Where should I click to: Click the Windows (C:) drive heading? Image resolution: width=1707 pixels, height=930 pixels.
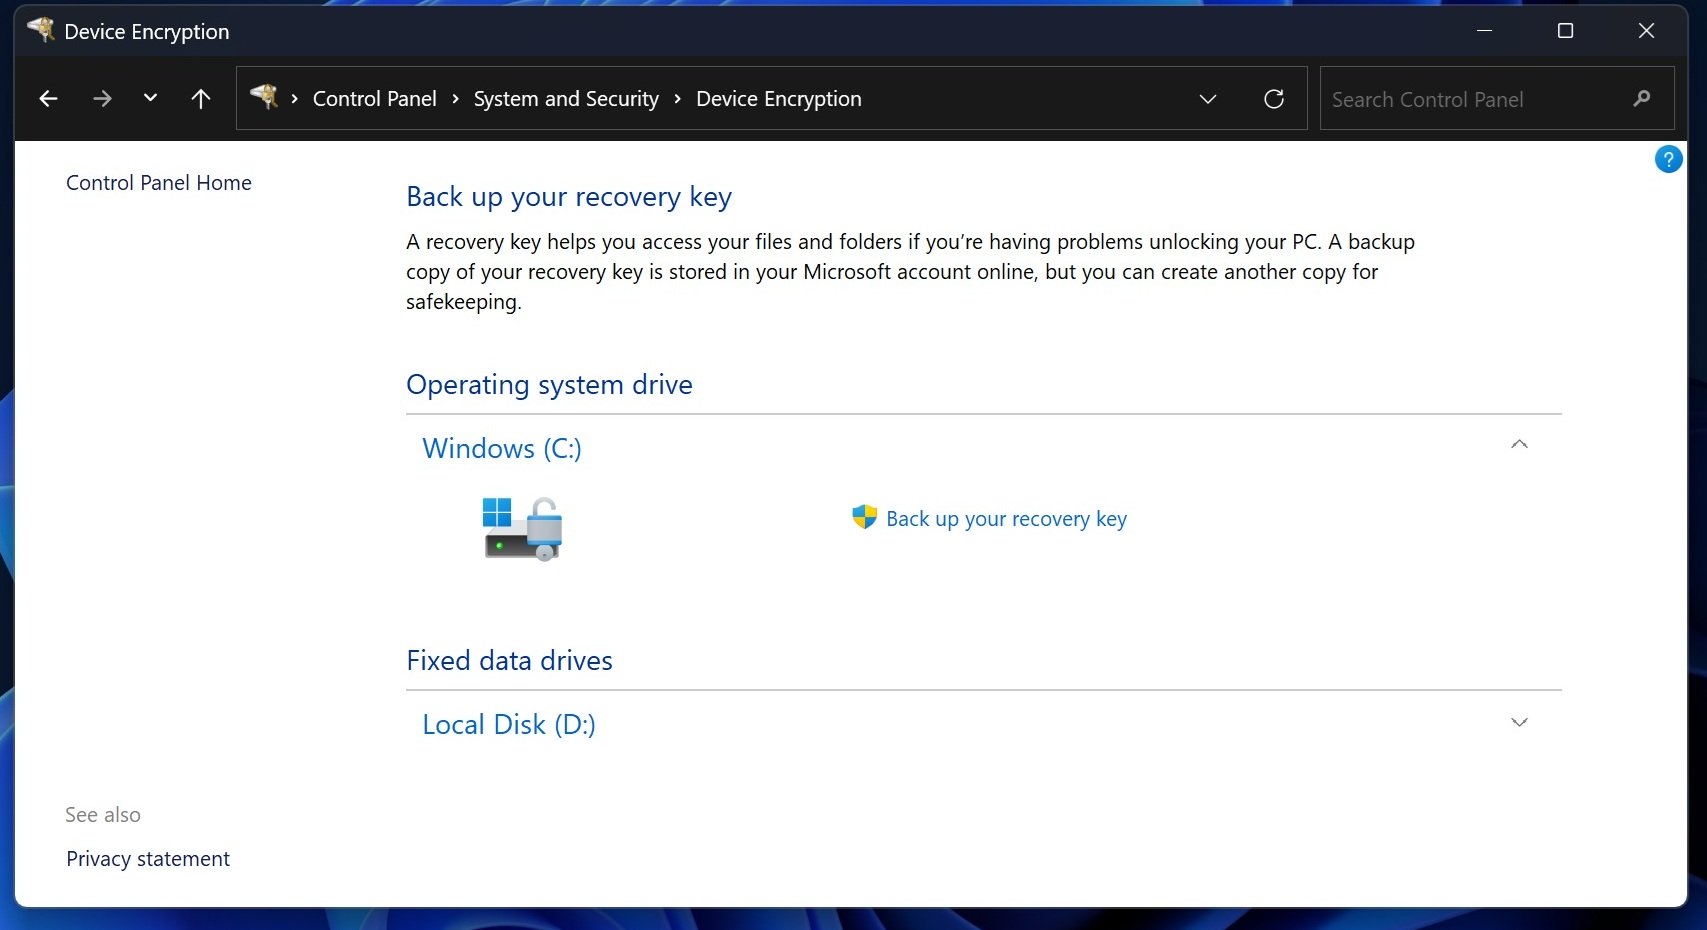501,448
